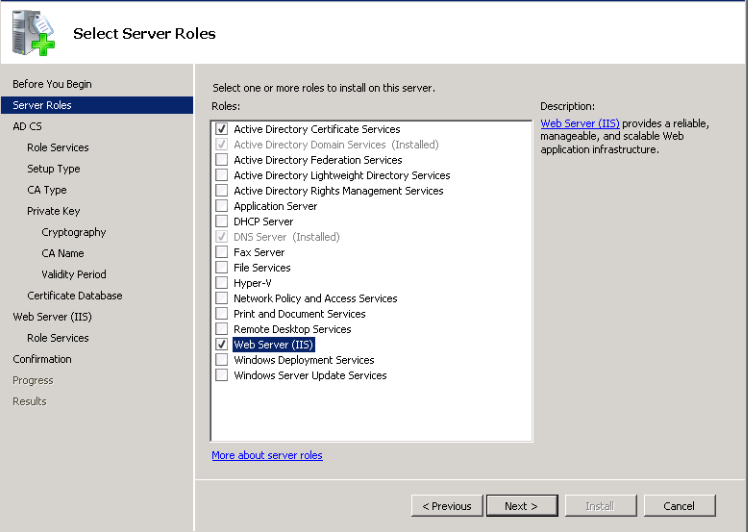
Task: Enable the Hyper-V role checkbox
Action: 221,282
